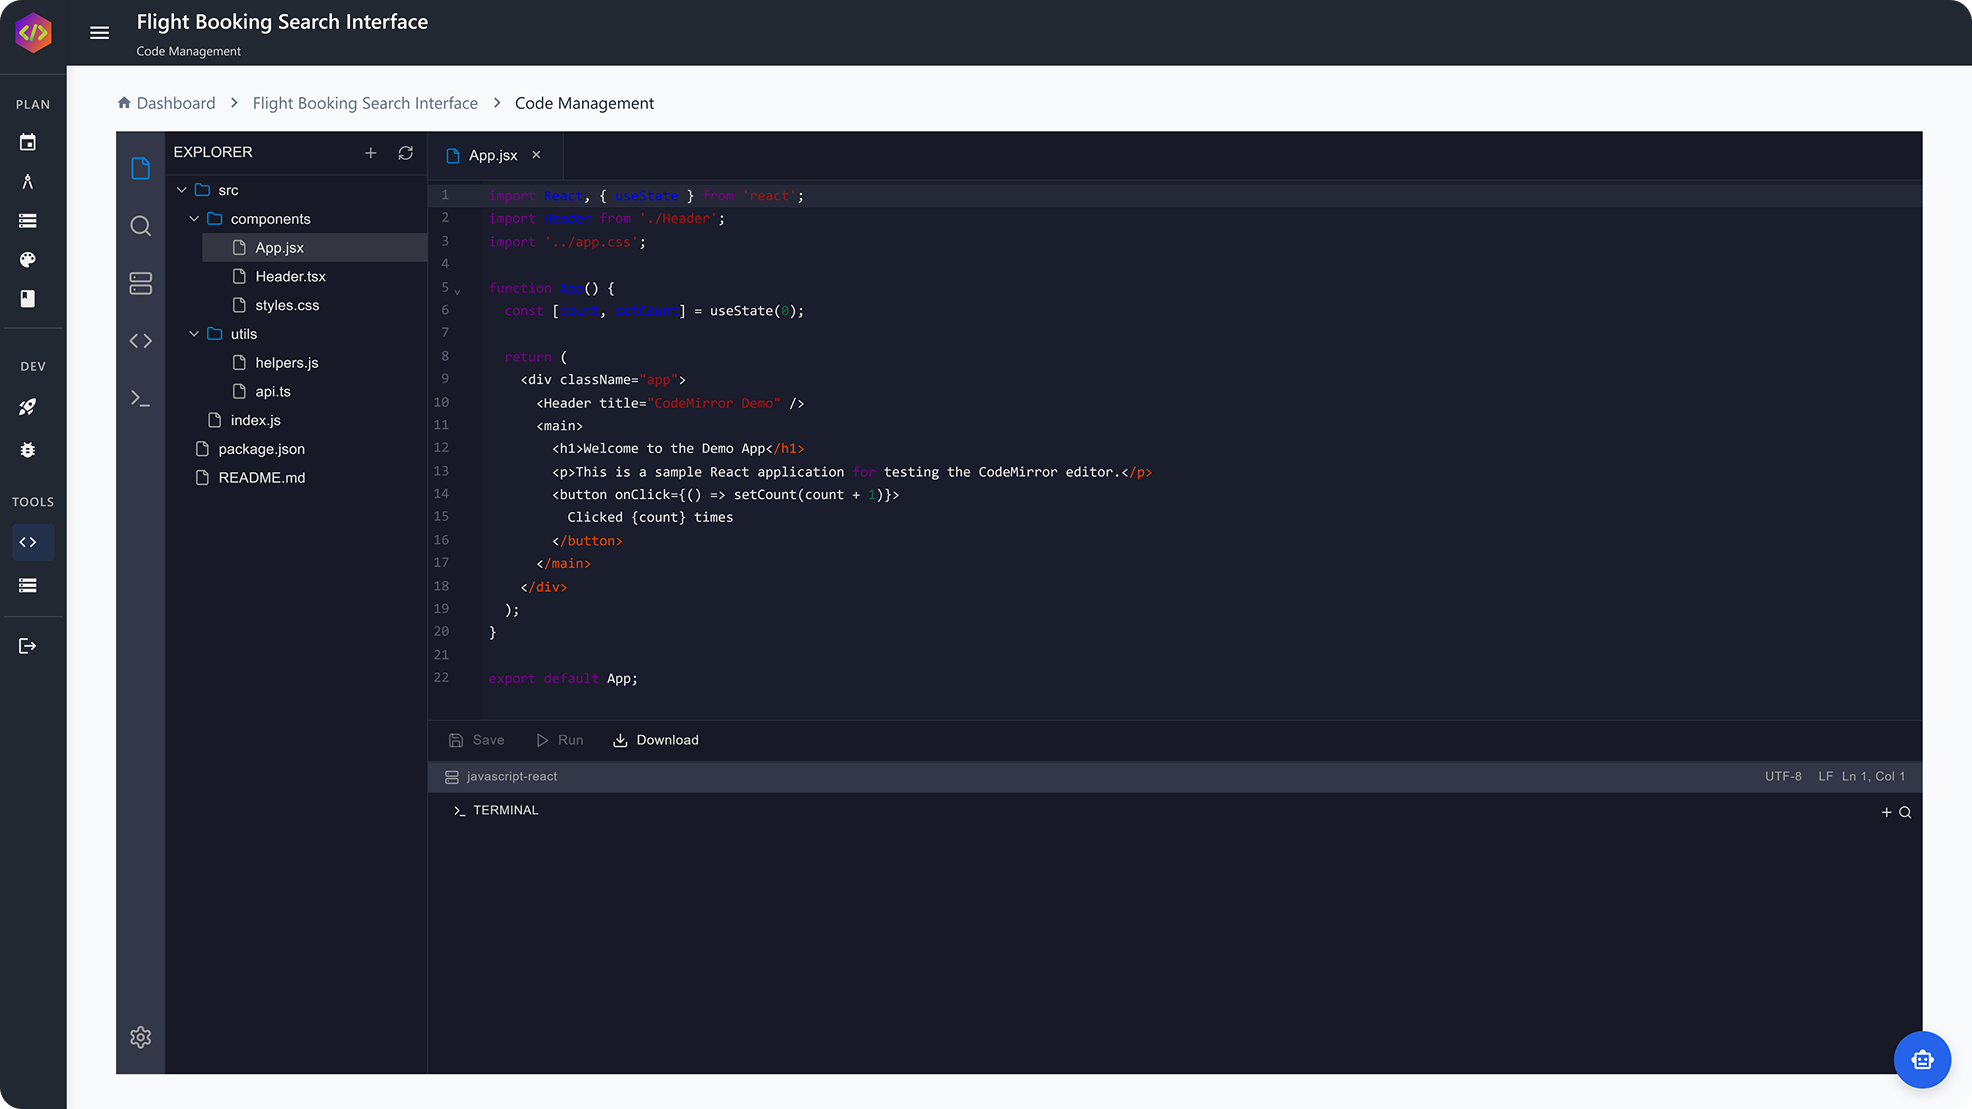Open the book icon under PLAN
The image size is (1972, 1109).
tap(28, 298)
